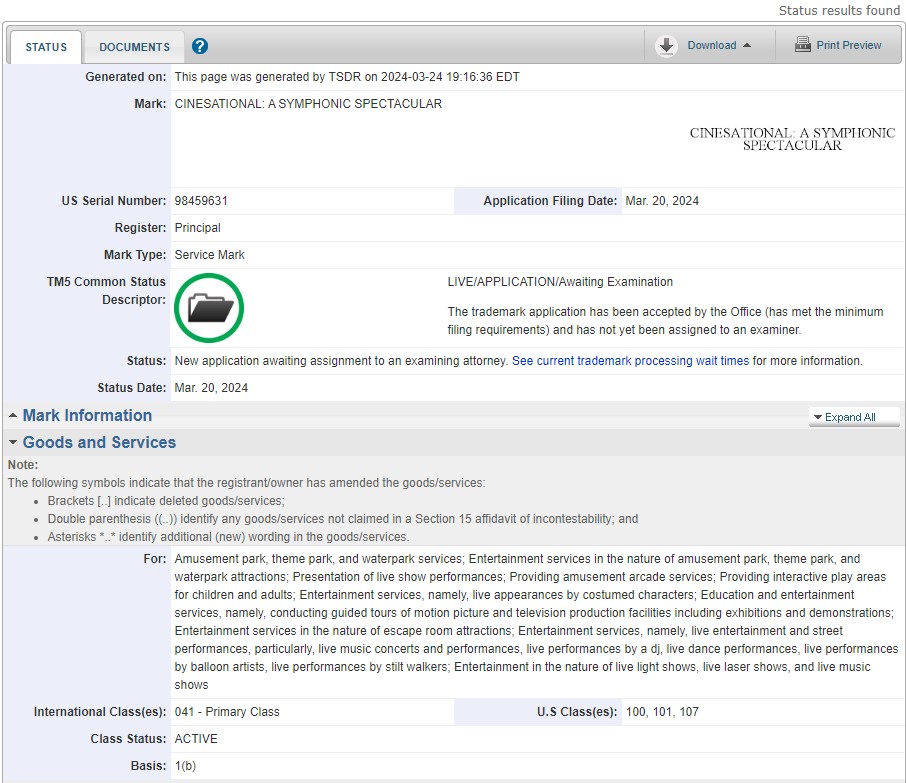Open the Download dropdown caret

(x=747, y=46)
